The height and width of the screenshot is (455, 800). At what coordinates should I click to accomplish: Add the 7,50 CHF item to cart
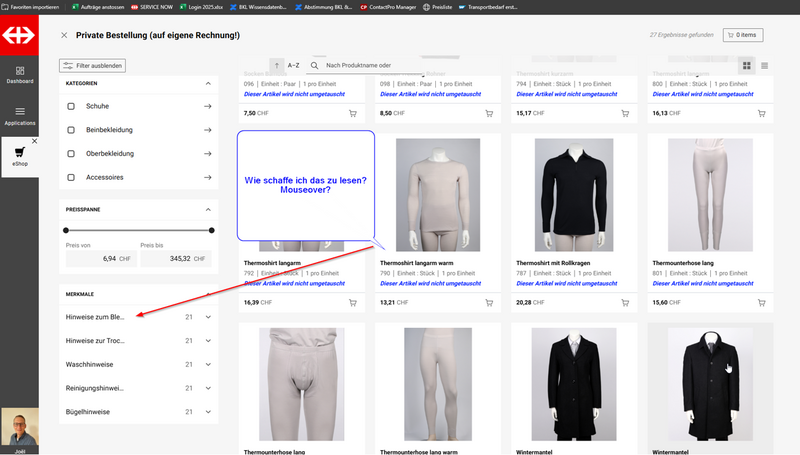pyautogui.click(x=352, y=114)
